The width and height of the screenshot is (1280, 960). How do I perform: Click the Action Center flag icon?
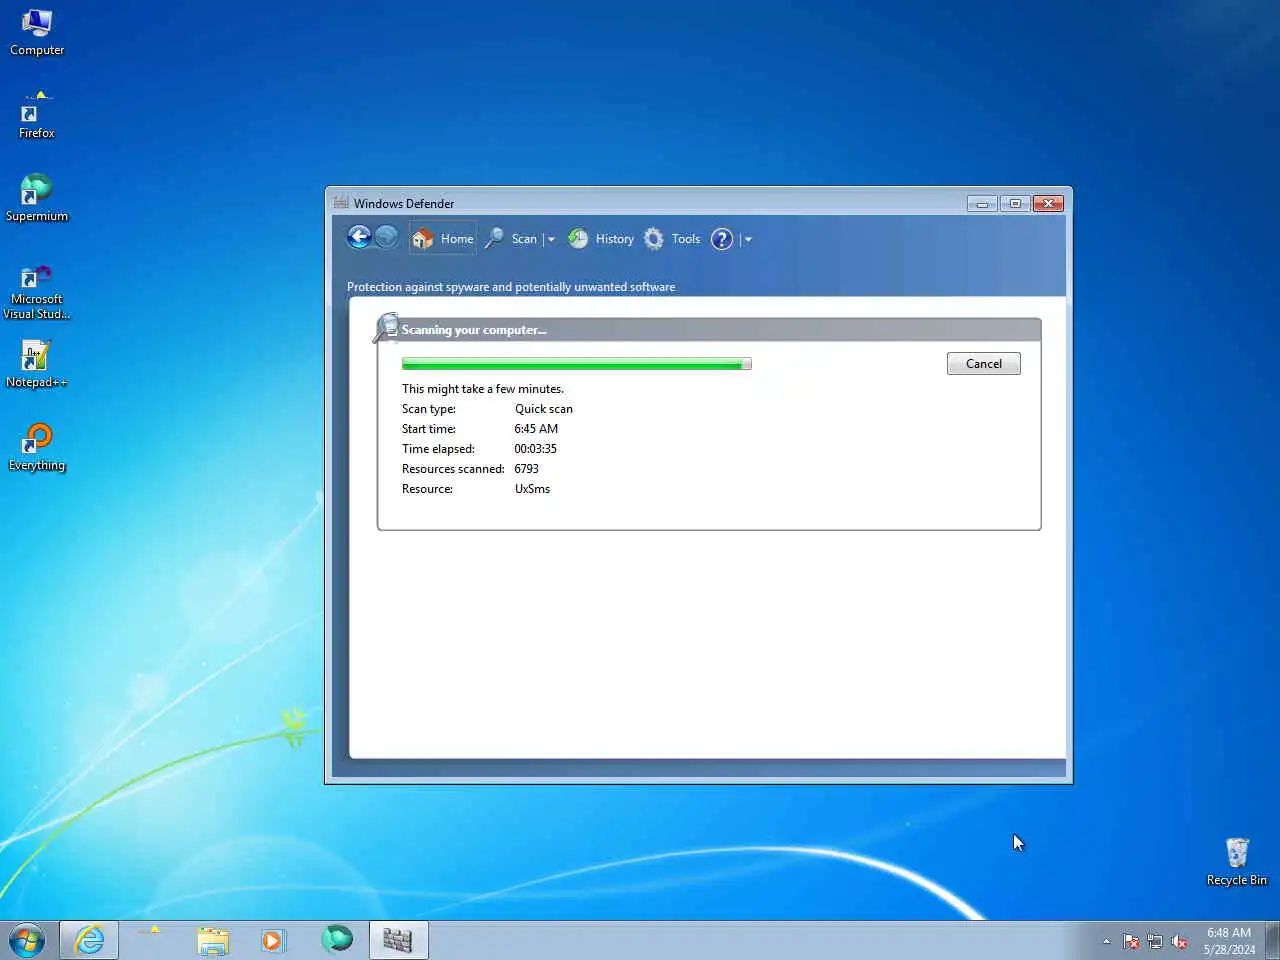pyautogui.click(x=1131, y=941)
